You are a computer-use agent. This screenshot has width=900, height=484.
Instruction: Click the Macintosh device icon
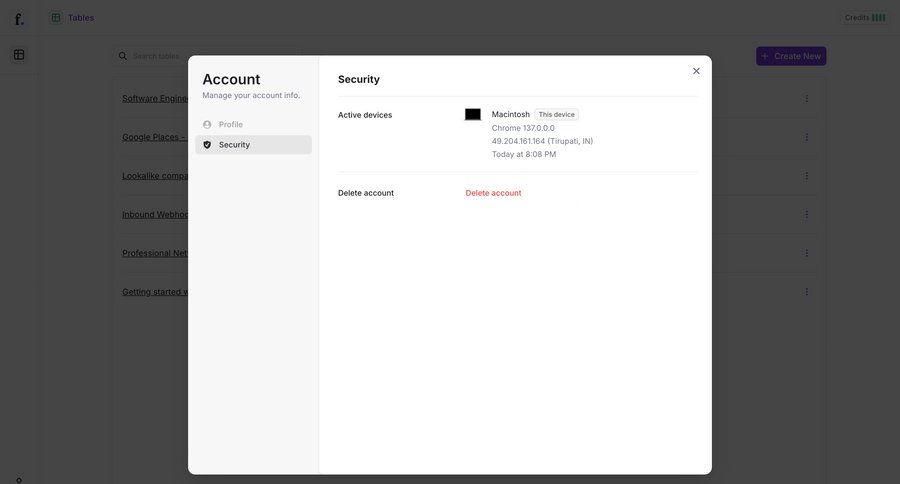point(472,114)
